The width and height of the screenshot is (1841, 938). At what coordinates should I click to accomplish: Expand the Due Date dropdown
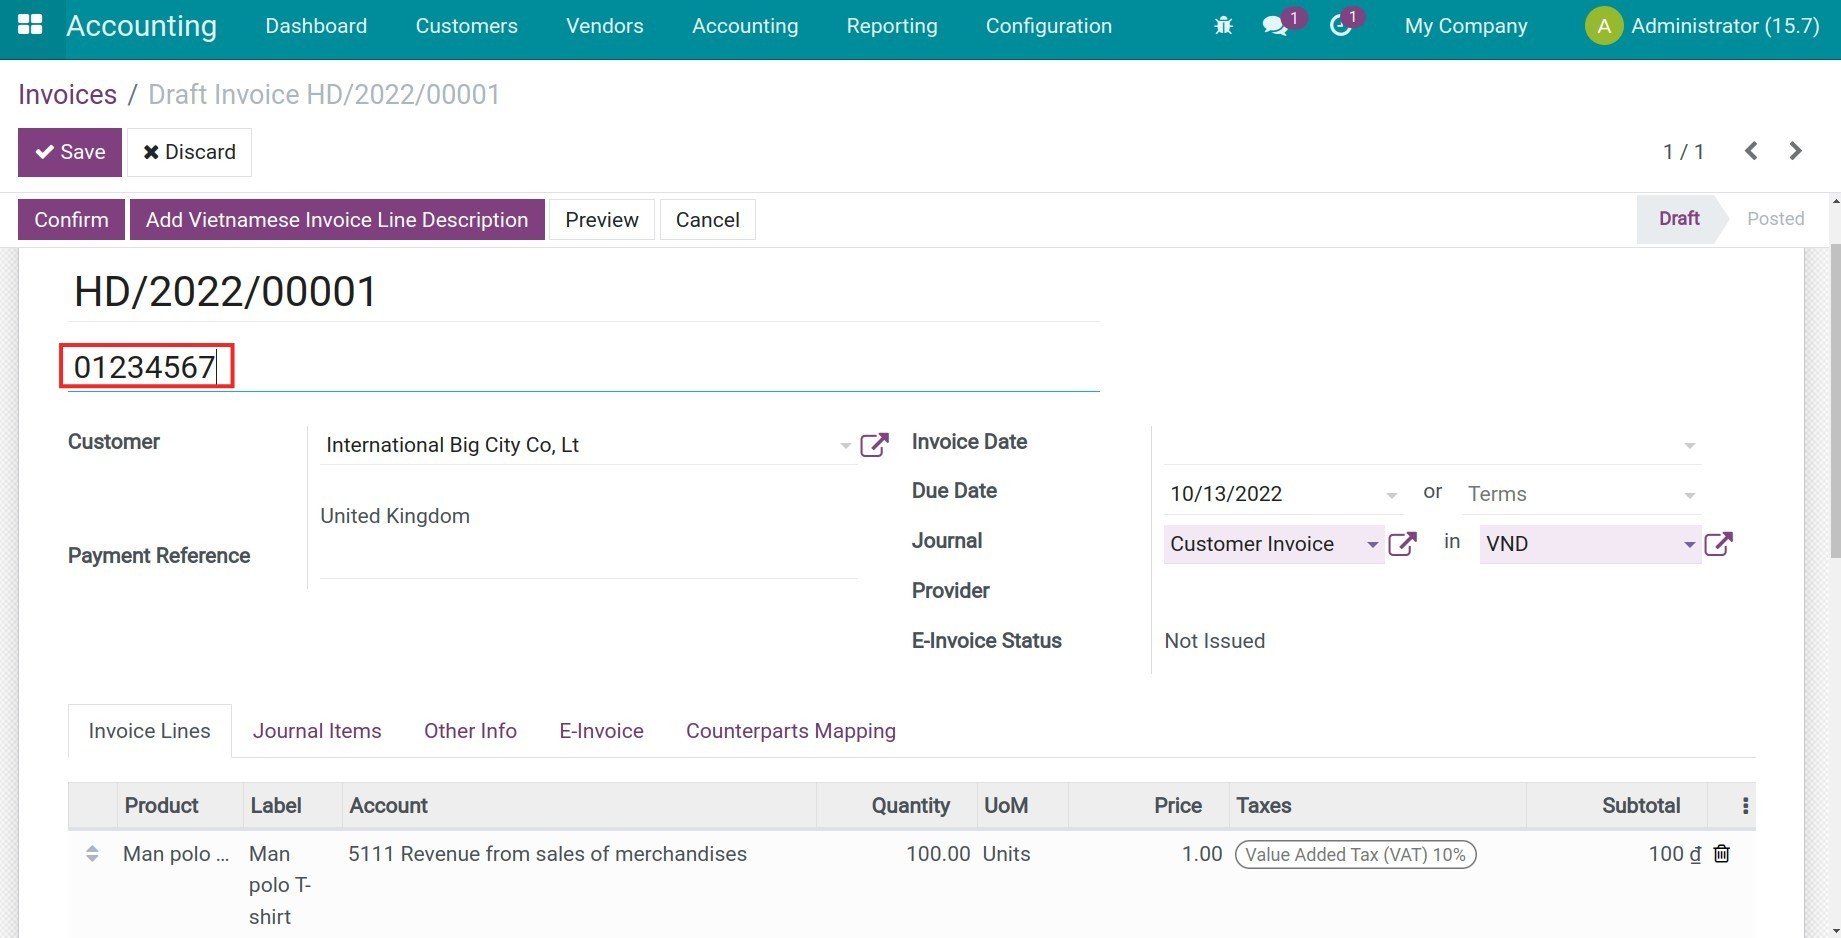click(1392, 494)
